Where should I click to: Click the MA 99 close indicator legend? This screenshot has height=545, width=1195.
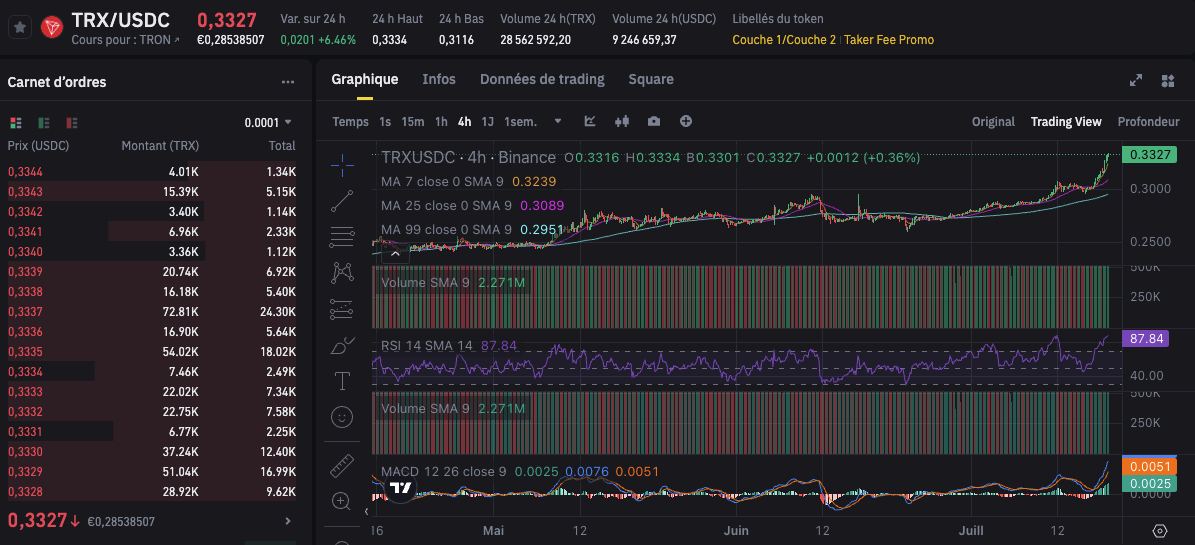pos(473,229)
